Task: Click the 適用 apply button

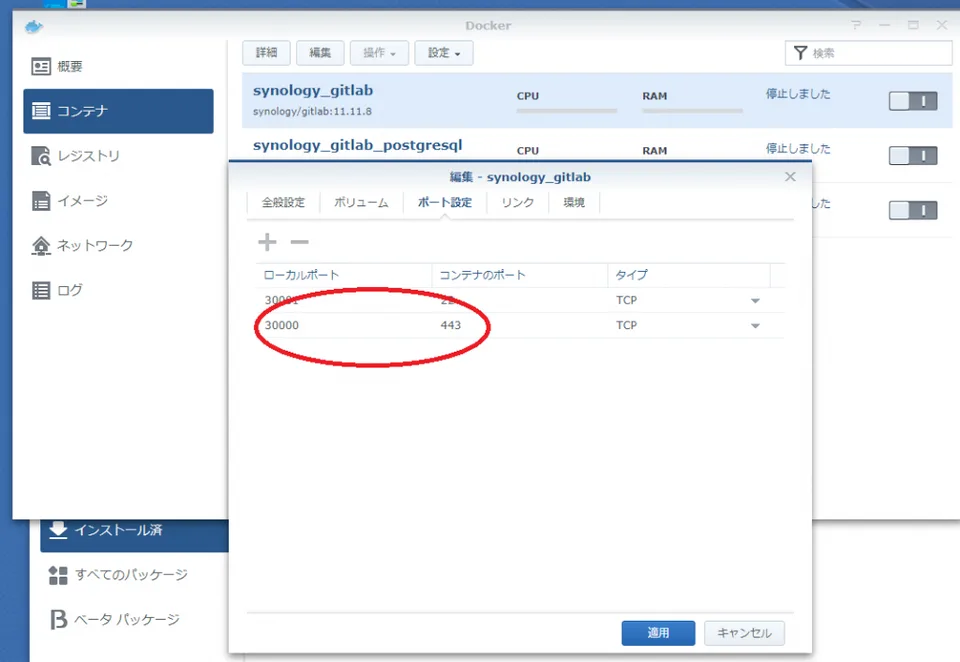Action: click(658, 633)
